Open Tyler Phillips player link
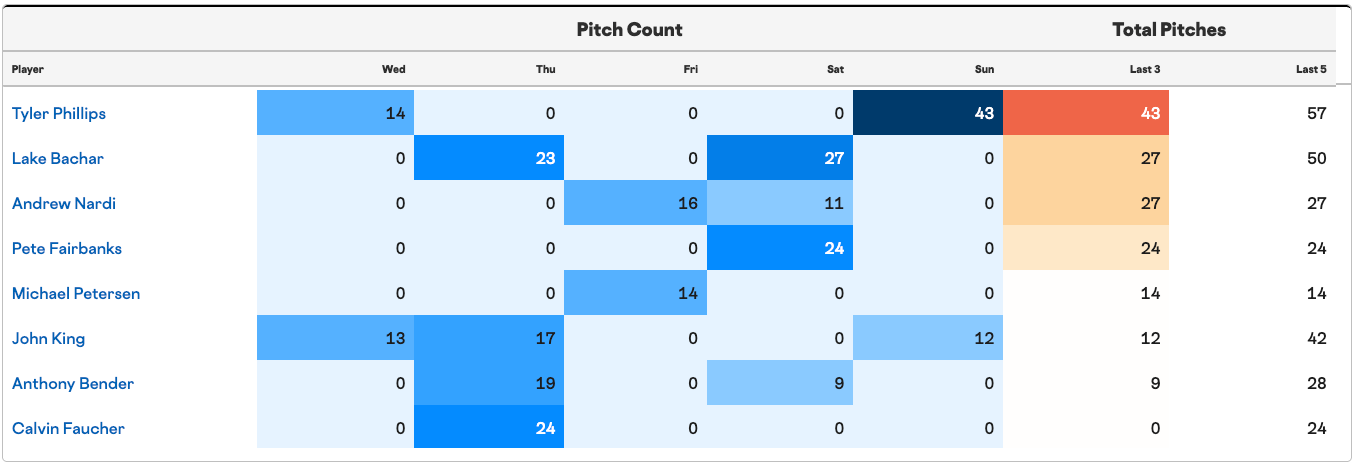The width and height of the screenshot is (1355, 463). pyautogui.click(x=59, y=113)
